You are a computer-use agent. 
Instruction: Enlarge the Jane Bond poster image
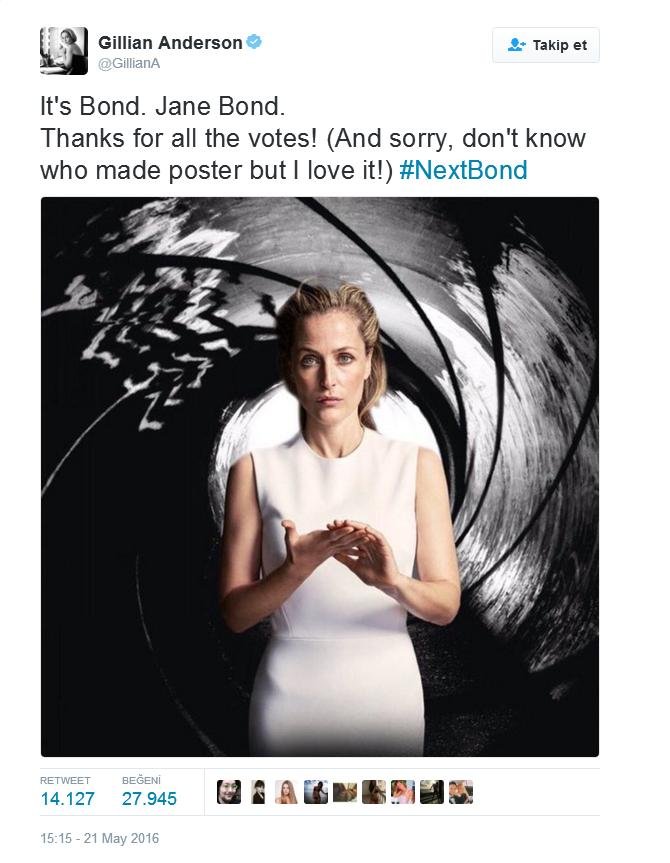320,477
